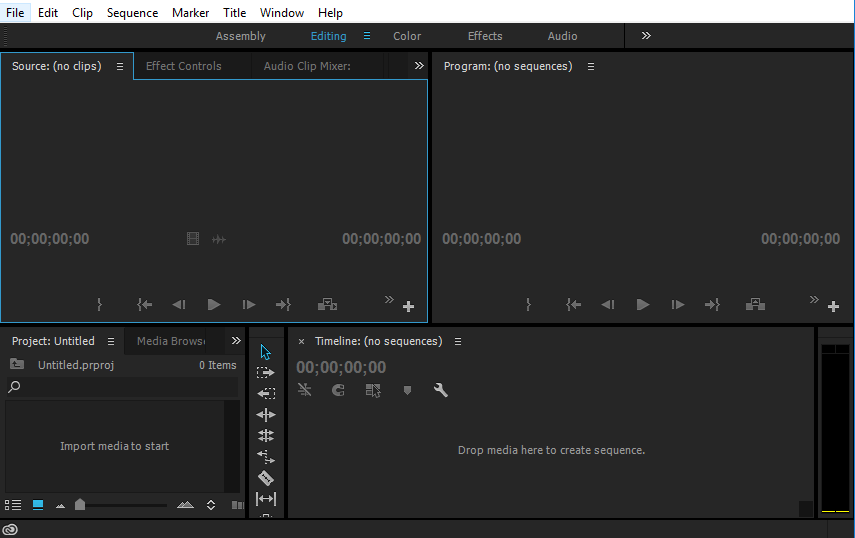Open the Program panel menu

pos(591,67)
